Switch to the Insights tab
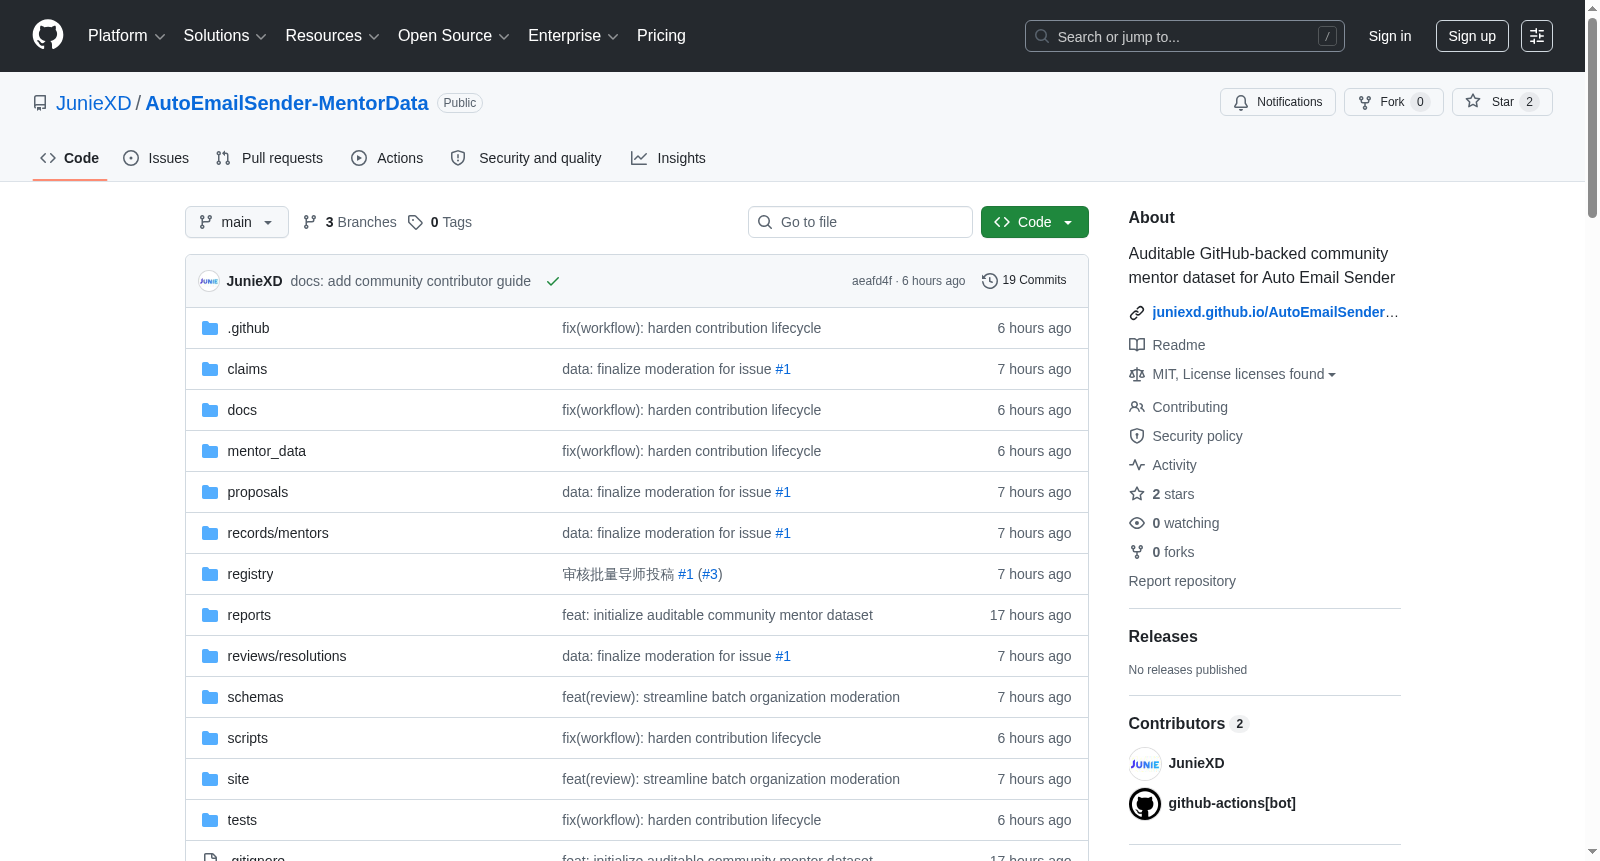Image resolution: width=1600 pixels, height=861 pixels. (668, 158)
